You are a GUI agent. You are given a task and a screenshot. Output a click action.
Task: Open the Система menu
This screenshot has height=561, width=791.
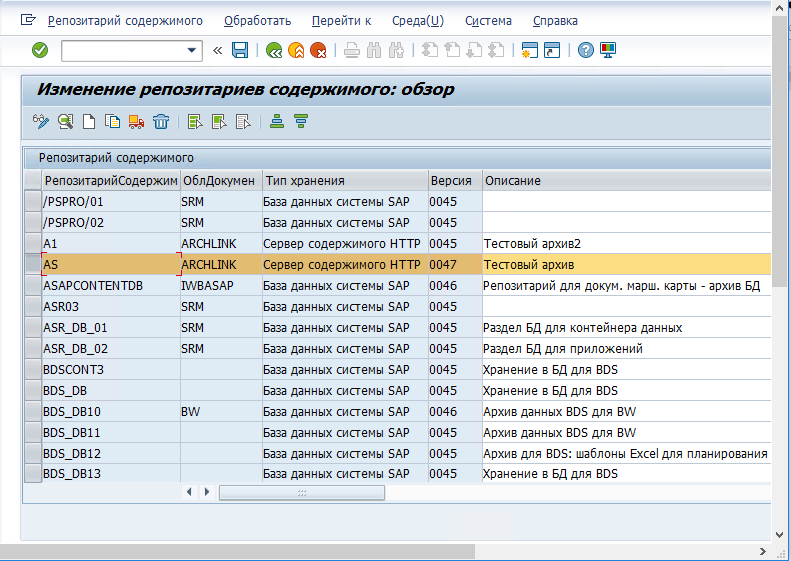click(x=488, y=20)
